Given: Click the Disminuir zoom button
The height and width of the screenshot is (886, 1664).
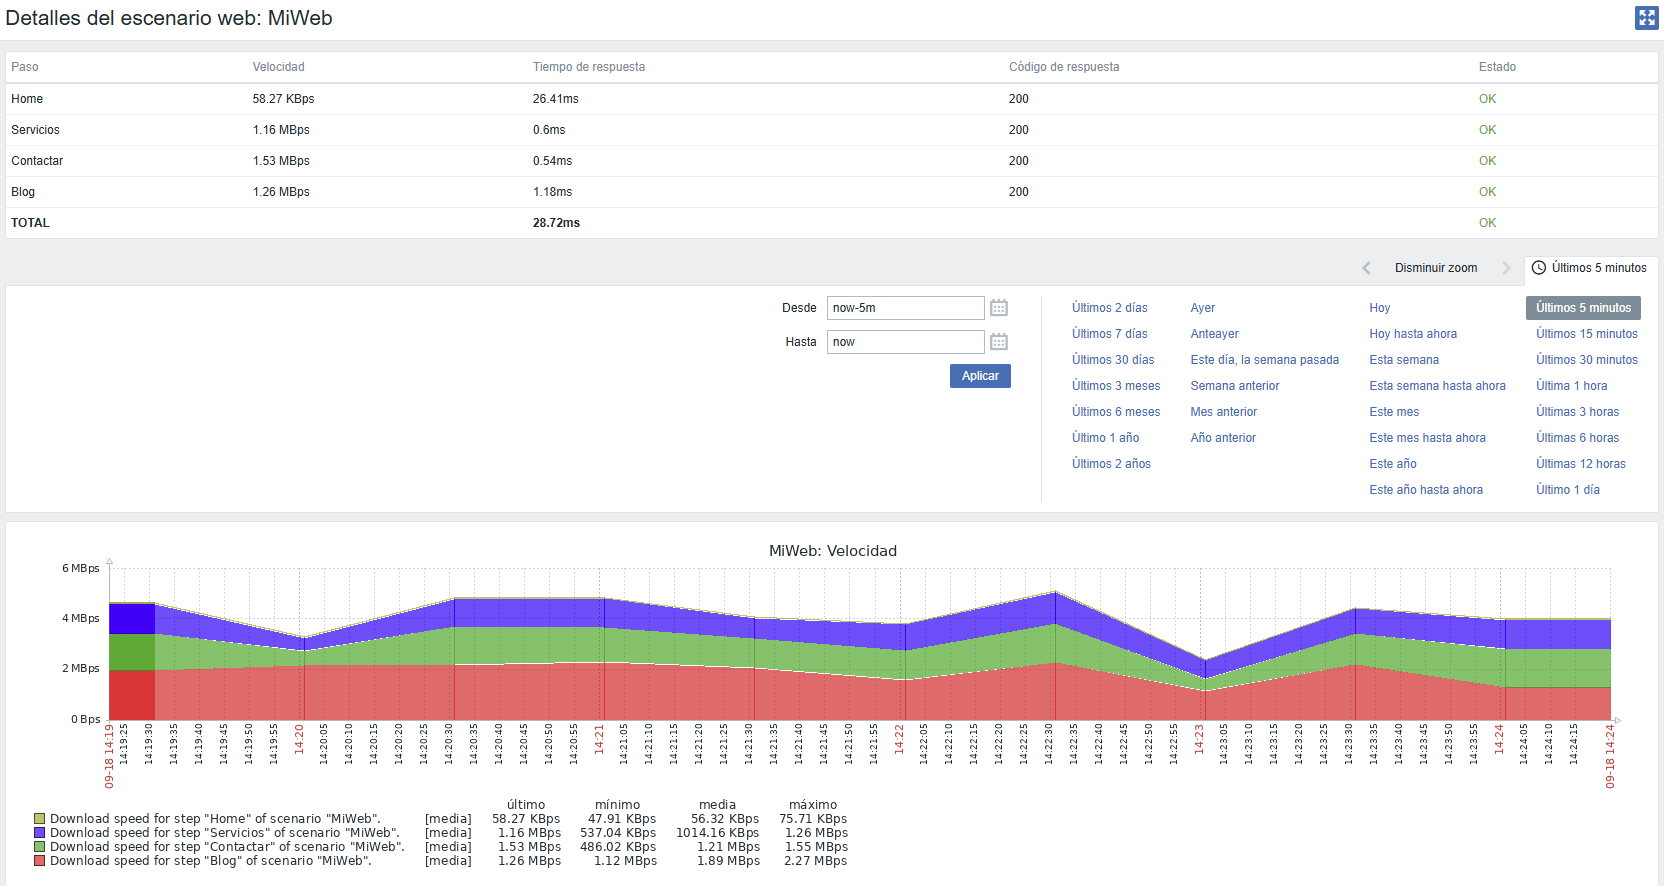Looking at the screenshot, I should click(1435, 268).
